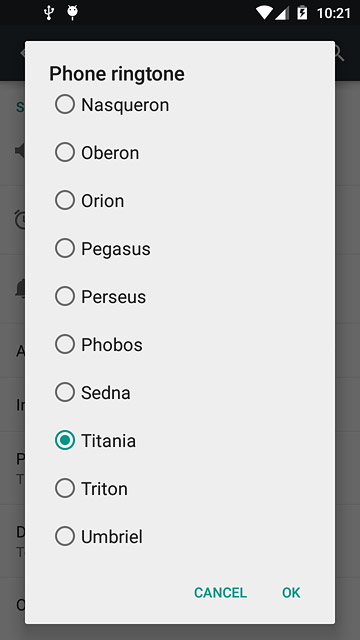Tap the Android debug notification icon
Viewport: 360px width, 640px height.
[73, 13]
